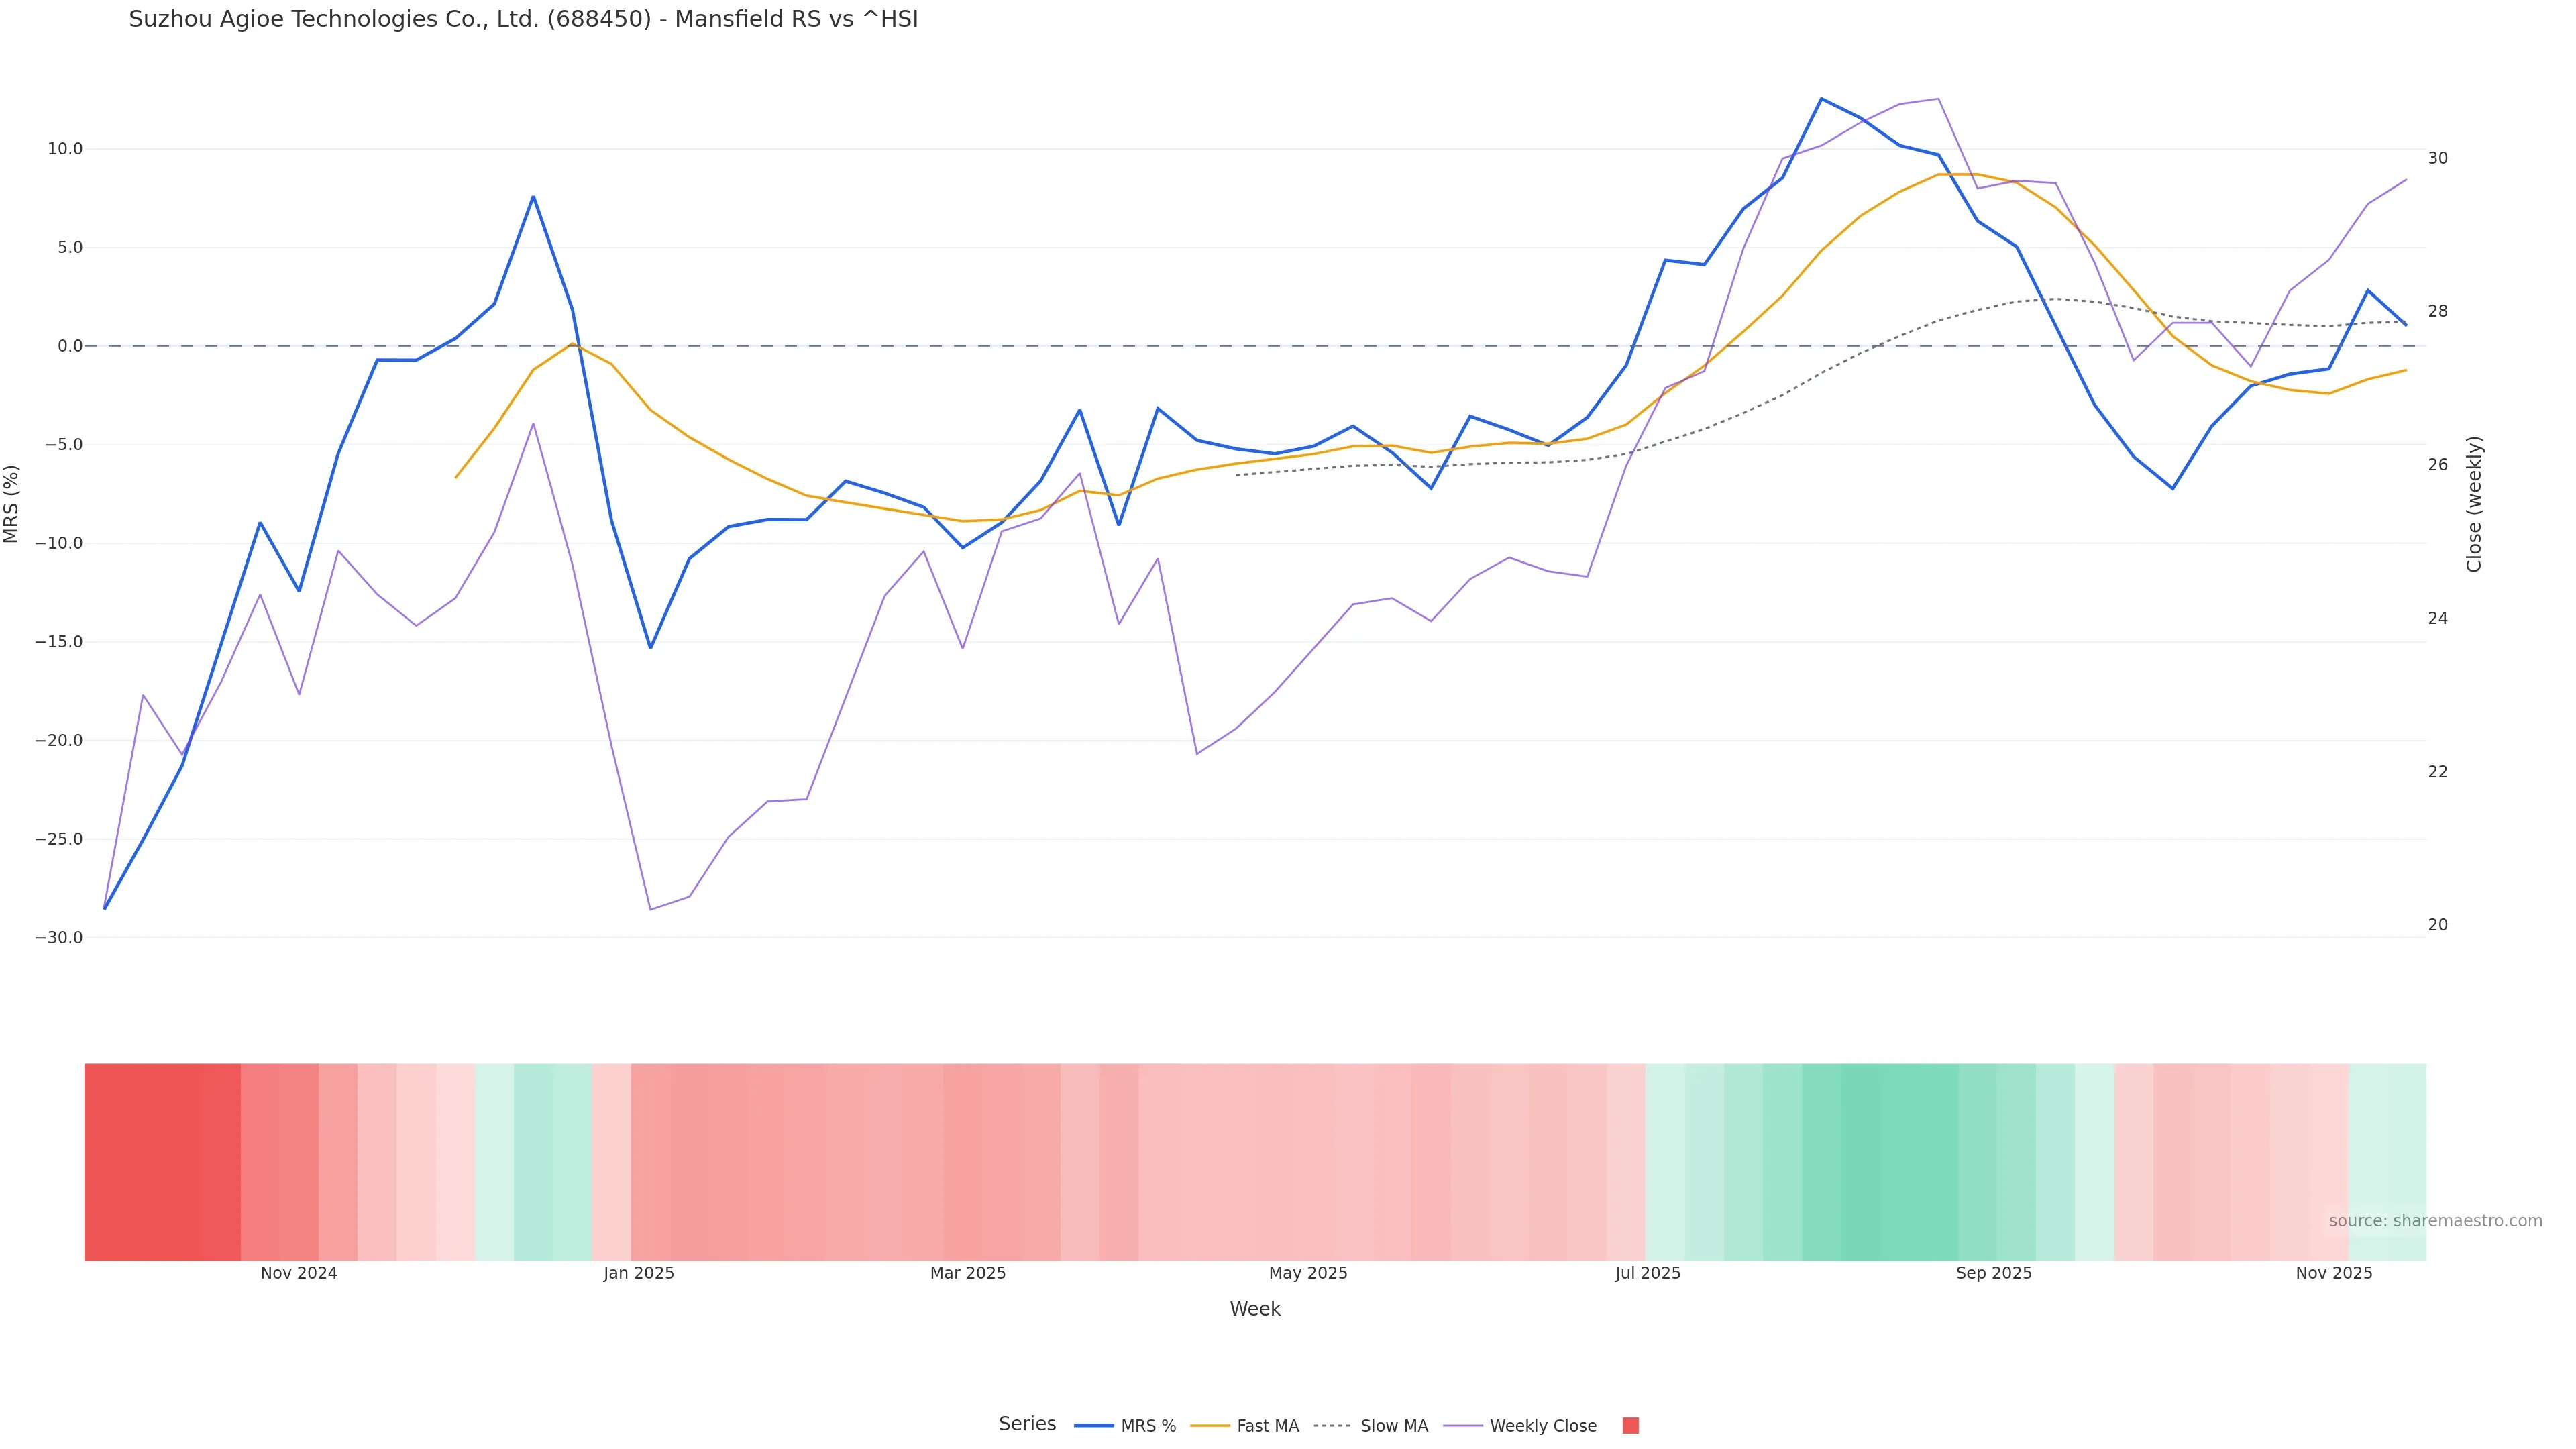Select the Jan 2025 x-axis label
This screenshot has height=1449, width=2576.
pos(639,1273)
